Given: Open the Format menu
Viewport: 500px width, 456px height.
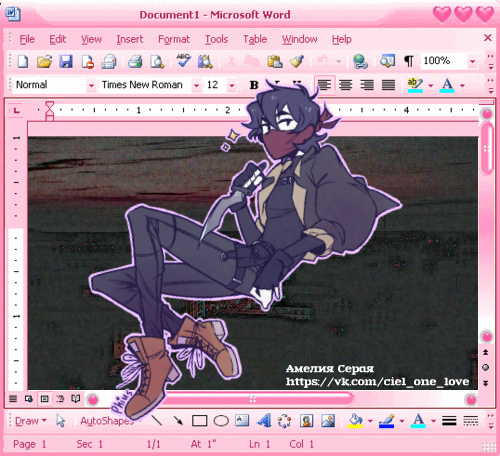Looking at the screenshot, I should (174, 39).
